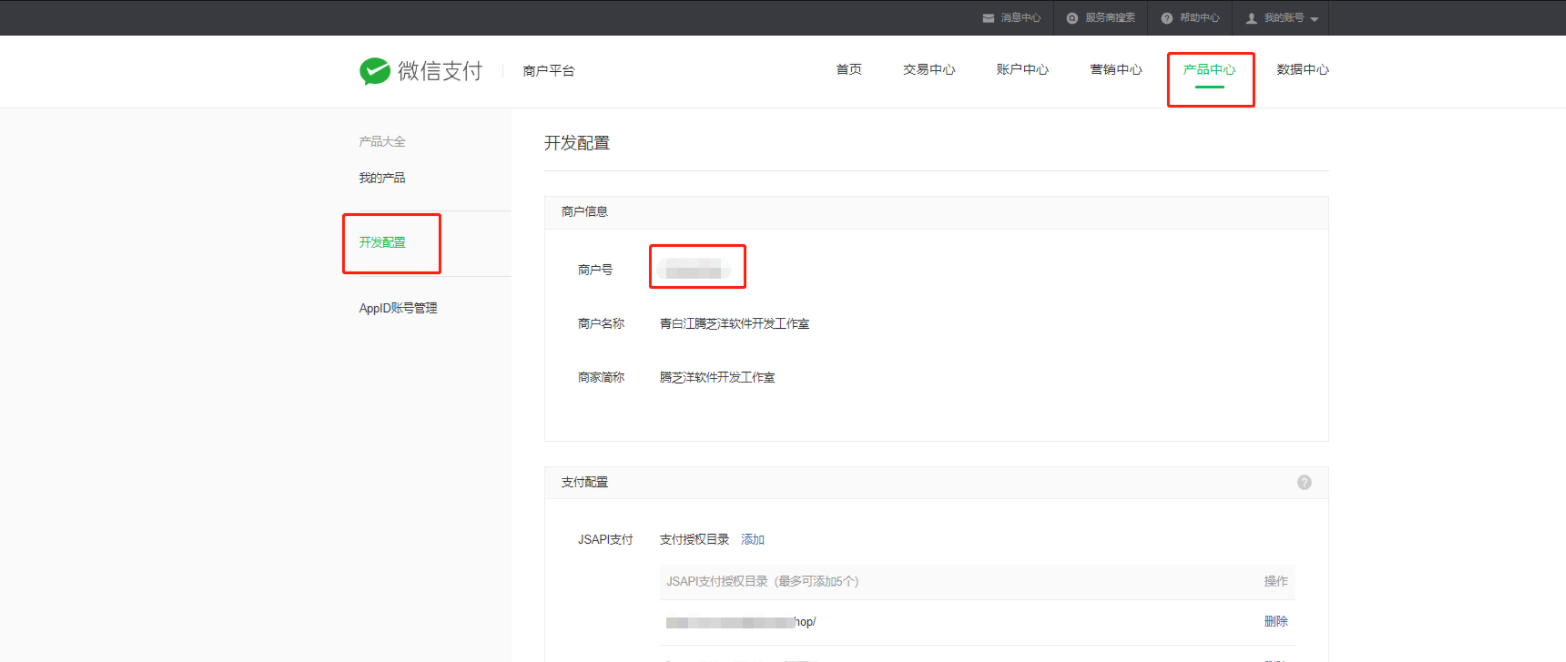This screenshot has width=1566, height=662.
Task: Click the 开发配置 page heading
Action: [x=577, y=143]
